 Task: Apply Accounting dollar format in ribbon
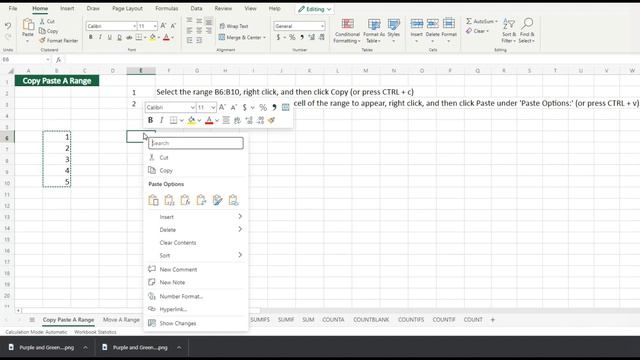pyautogui.click(x=278, y=38)
